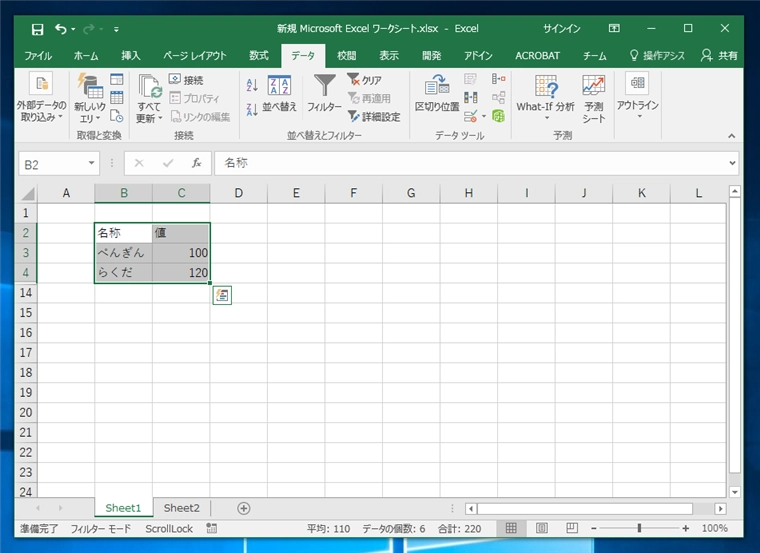This screenshot has height=553, width=760.
Task: Select Page Layout view icon
Action: pyautogui.click(x=542, y=528)
